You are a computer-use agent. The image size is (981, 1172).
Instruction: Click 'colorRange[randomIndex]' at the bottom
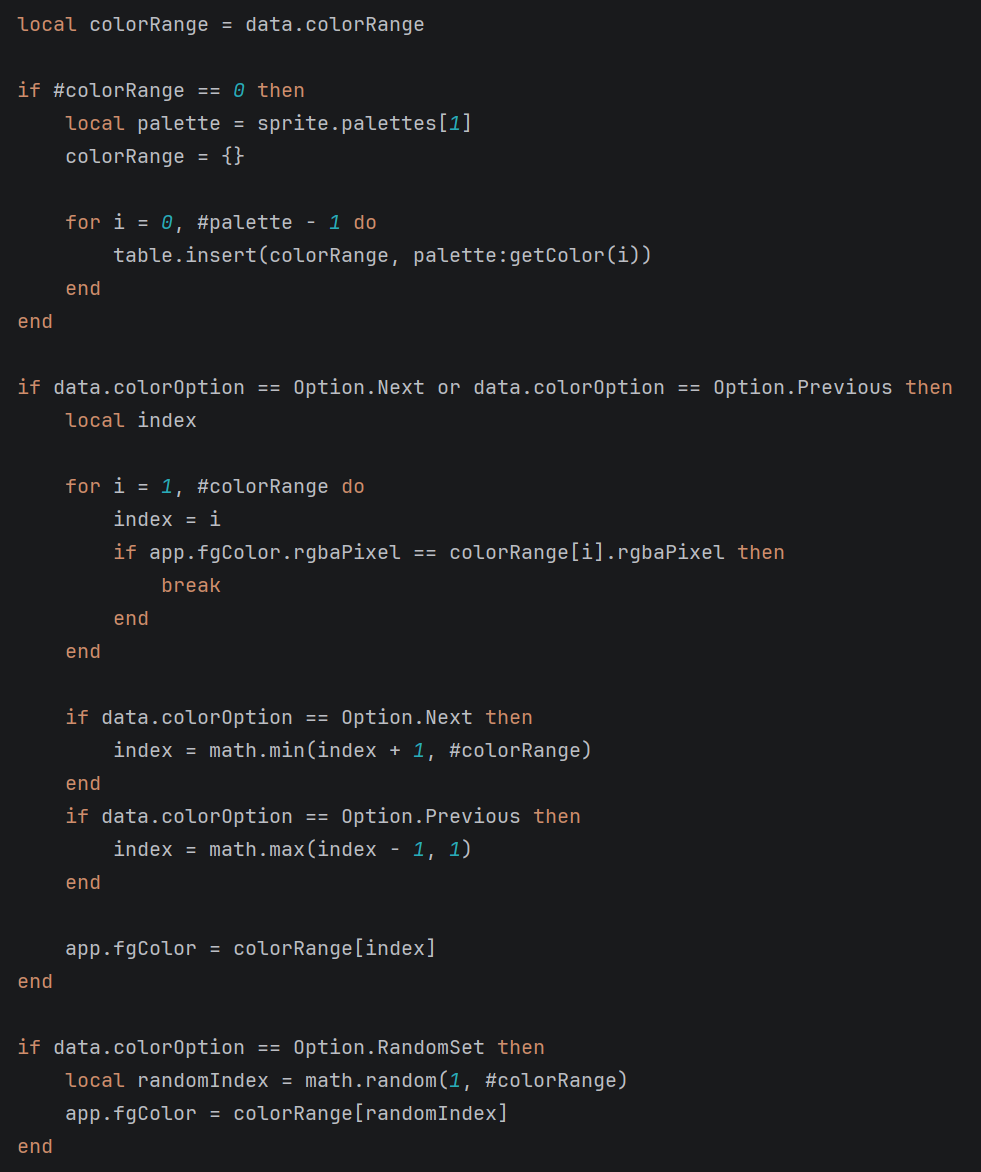click(370, 1114)
